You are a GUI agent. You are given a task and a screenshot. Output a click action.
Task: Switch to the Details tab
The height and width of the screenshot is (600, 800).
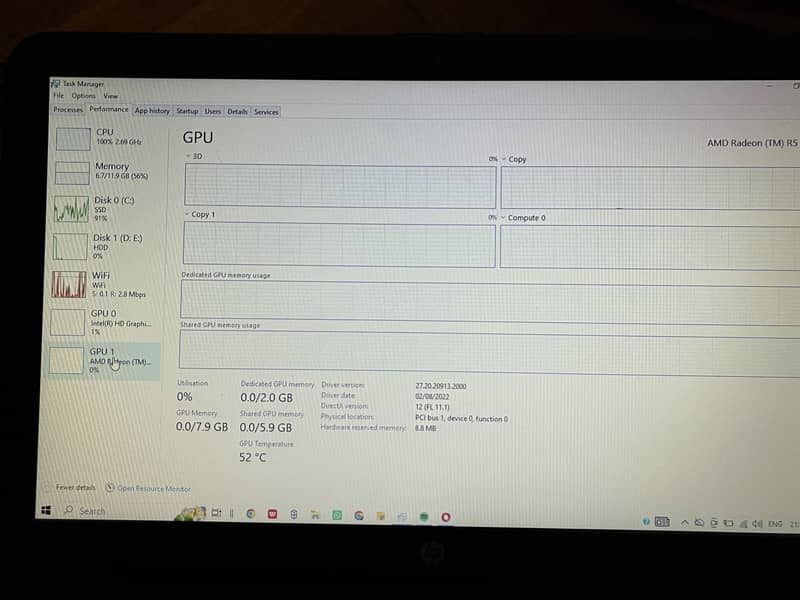237,111
